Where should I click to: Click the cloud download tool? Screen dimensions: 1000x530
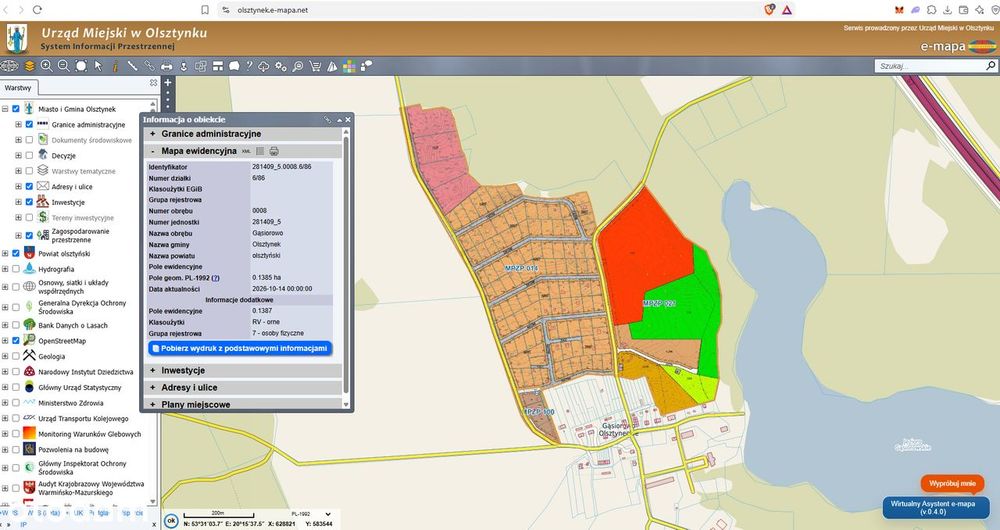click(263, 66)
